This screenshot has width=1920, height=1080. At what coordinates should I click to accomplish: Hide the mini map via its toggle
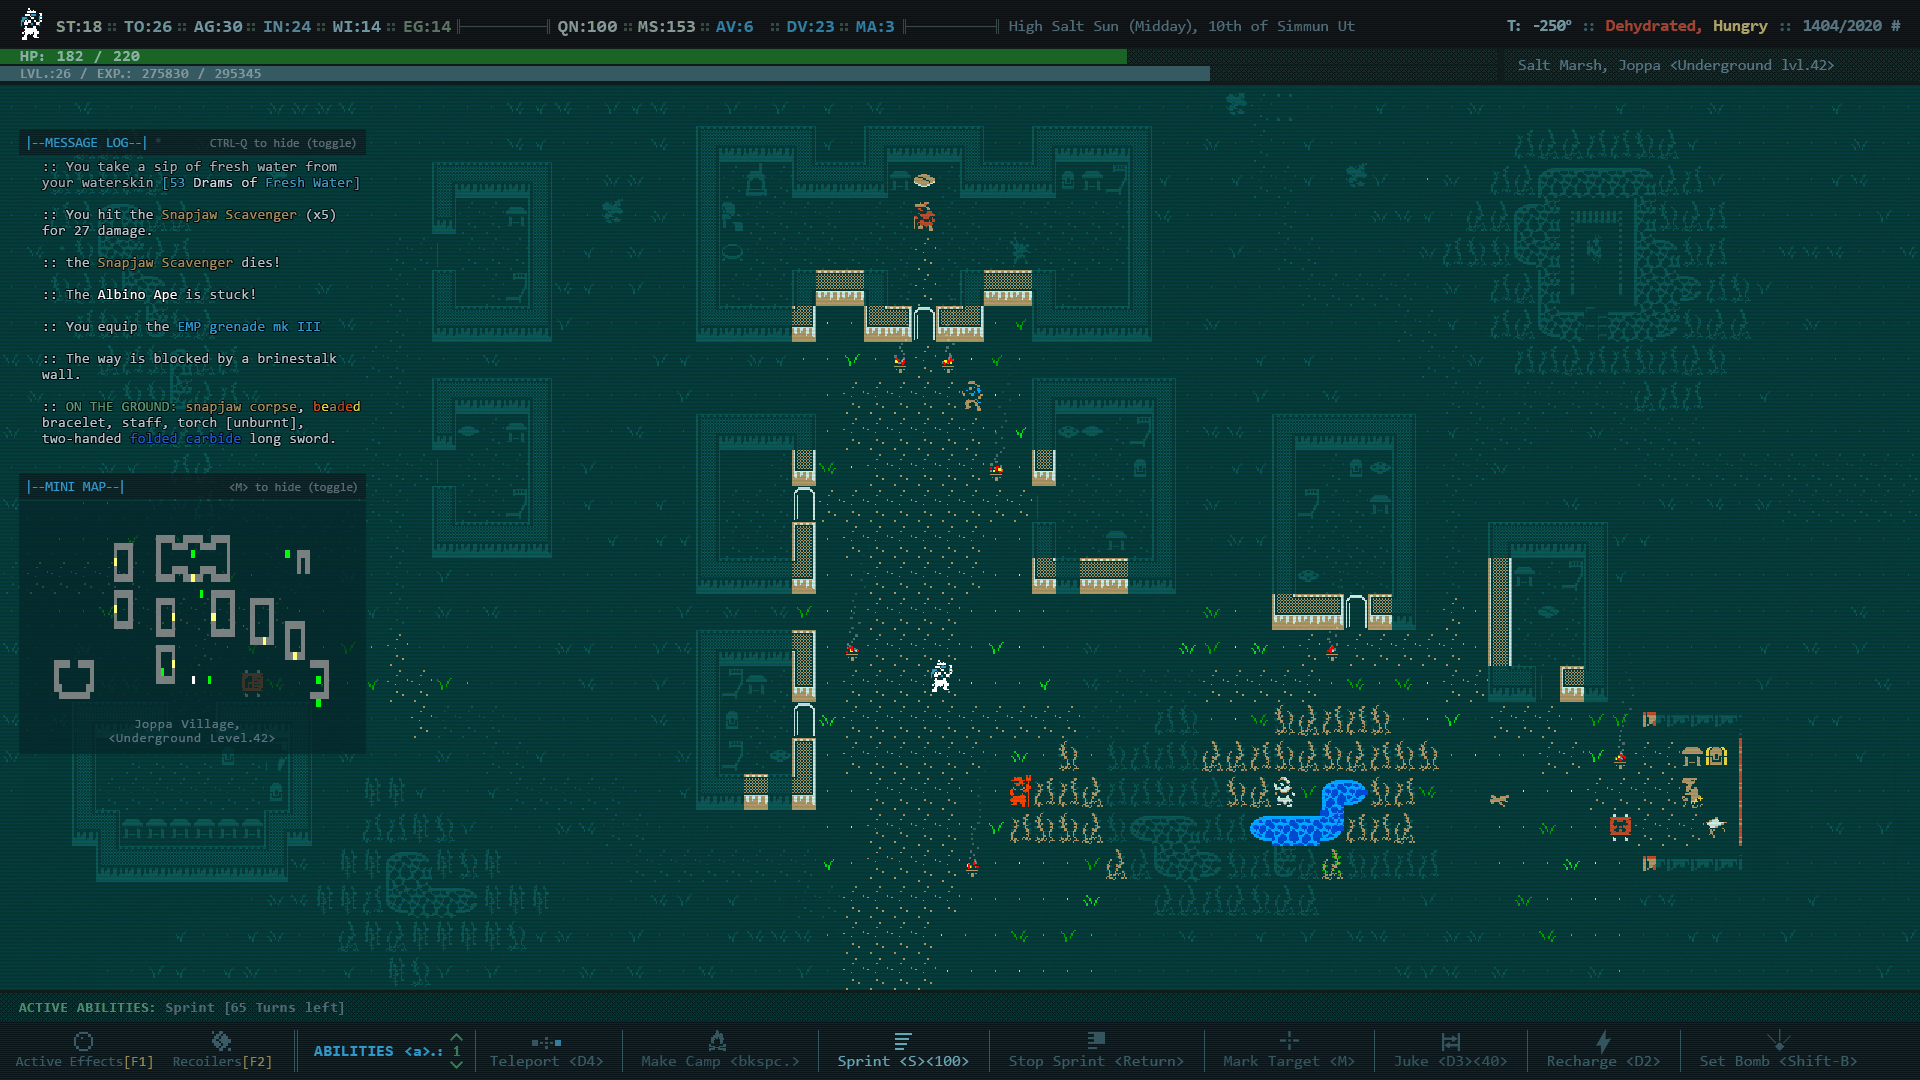tap(293, 487)
